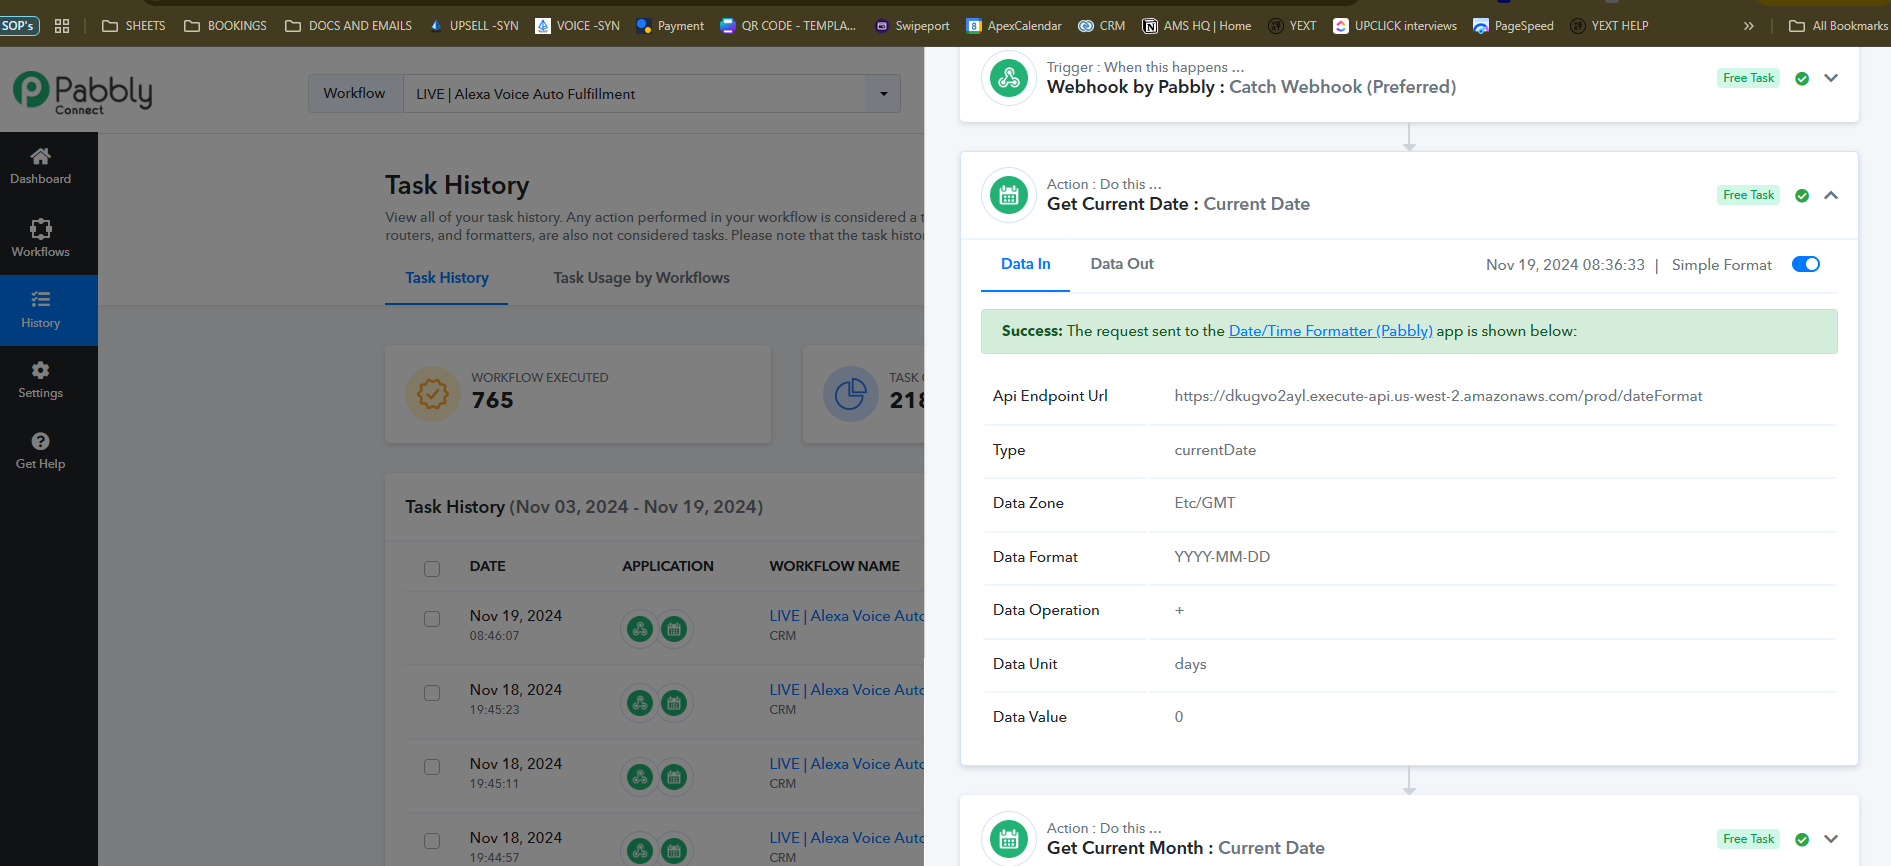Screen dimensions: 1891x866
Task: Open the Workflow selection dropdown
Action: click(x=651, y=94)
